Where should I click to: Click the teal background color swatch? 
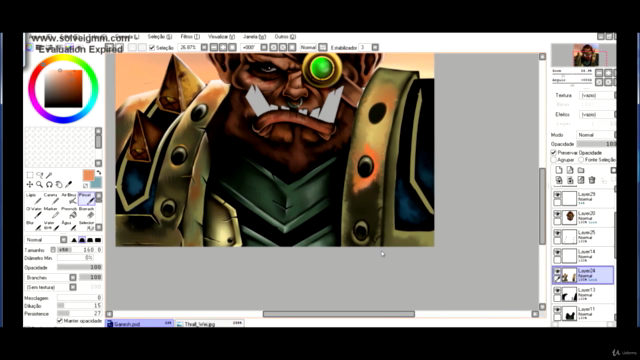point(97,183)
